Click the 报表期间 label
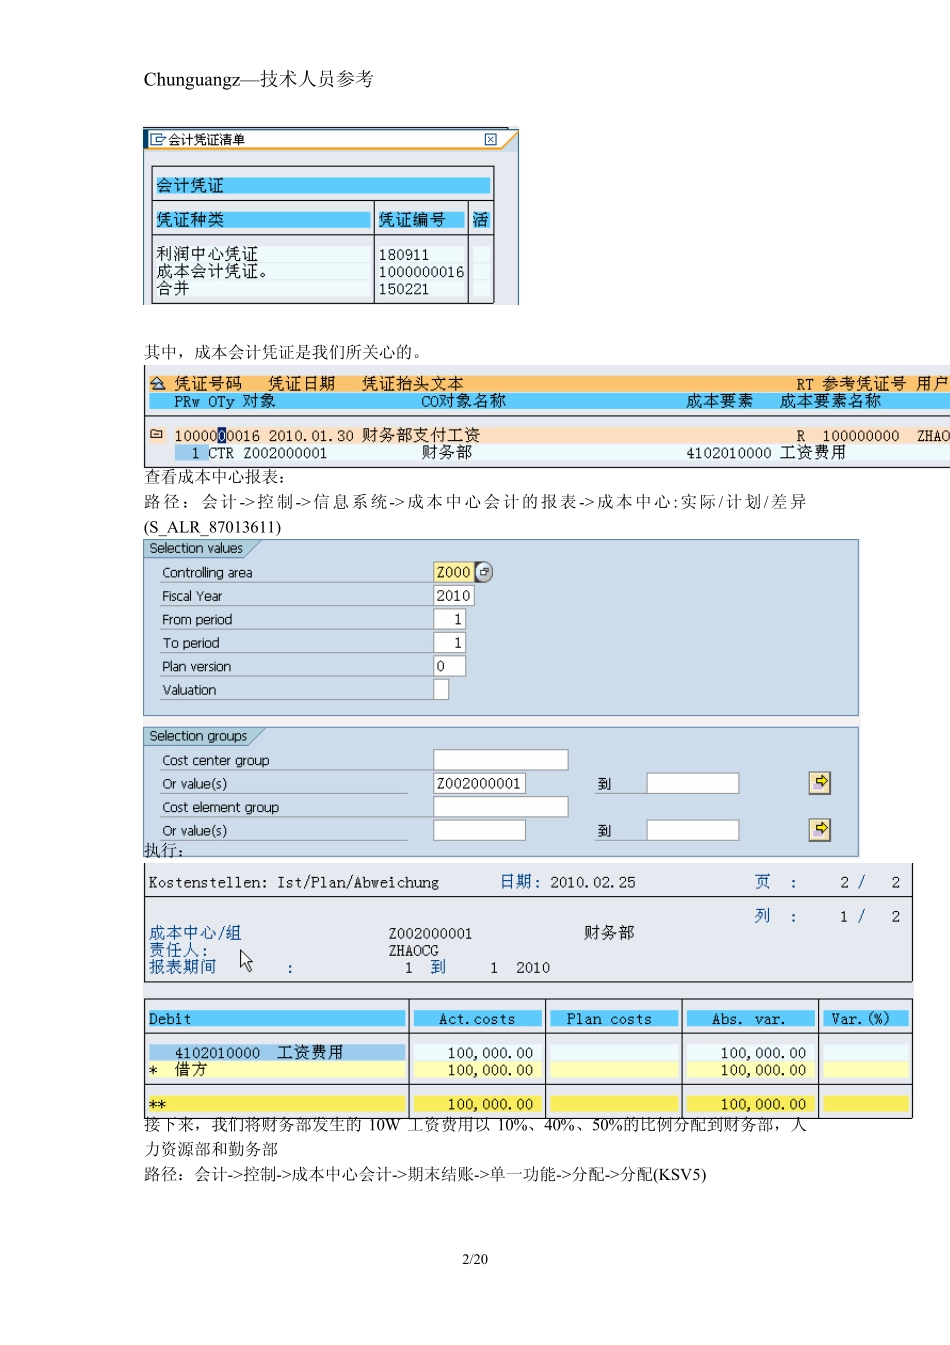Image resolution: width=950 pixels, height=1345 pixels. [x=182, y=967]
